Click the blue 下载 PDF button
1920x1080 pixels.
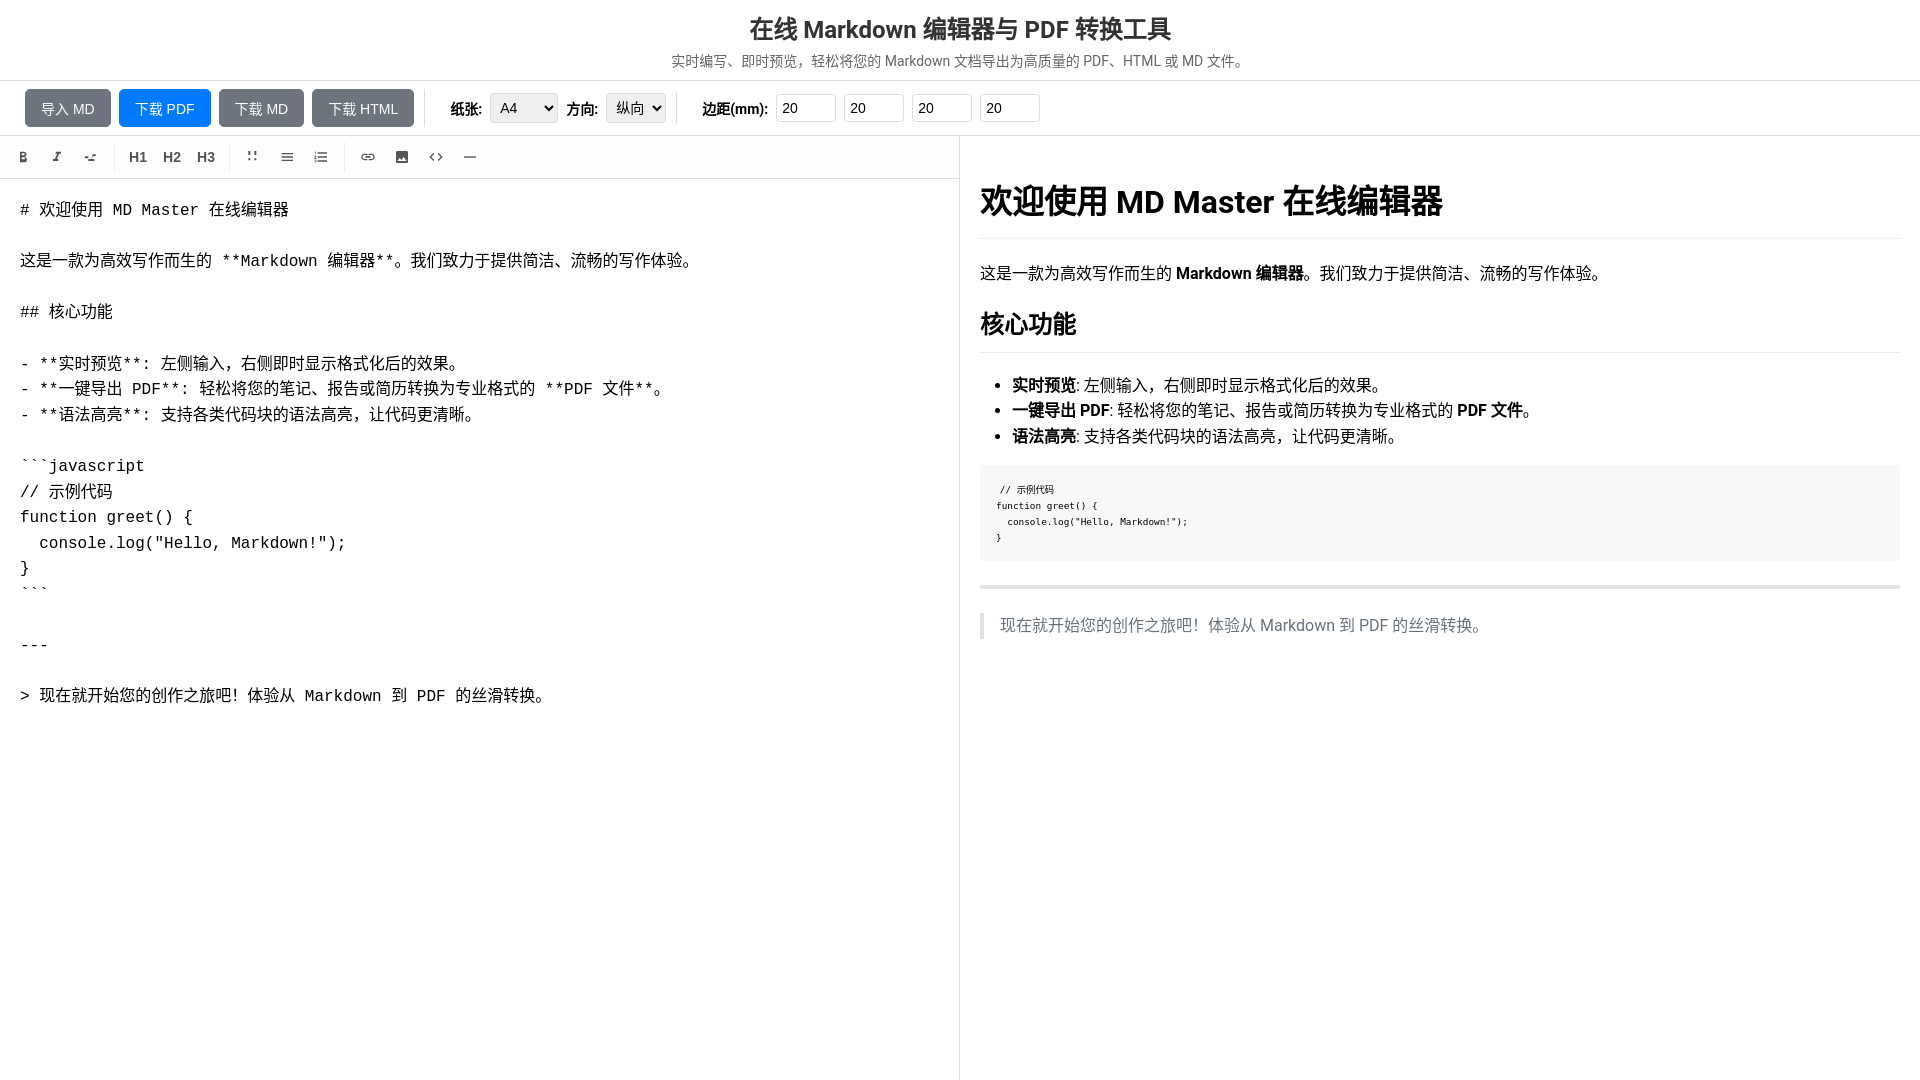165,108
